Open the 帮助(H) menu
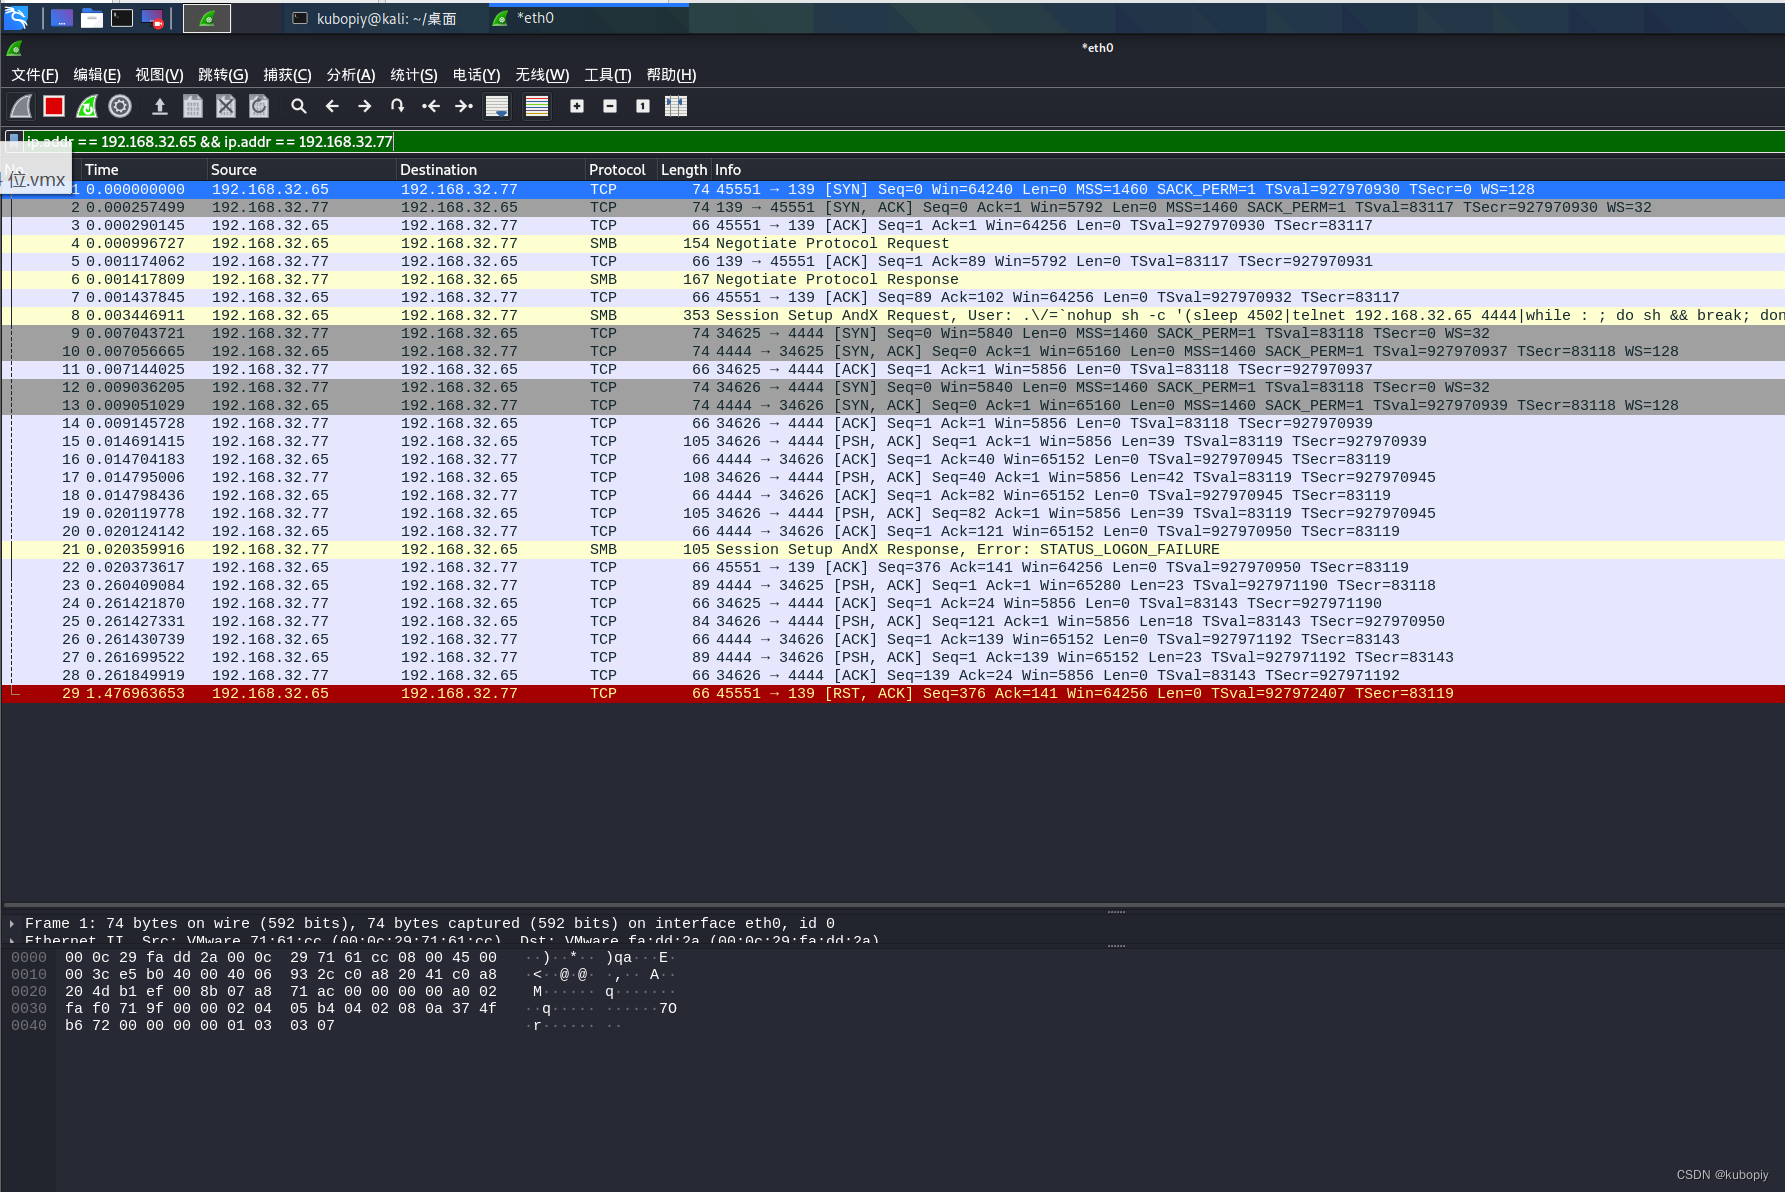This screenshot has height=1192, width=1785. click(671, 75)
